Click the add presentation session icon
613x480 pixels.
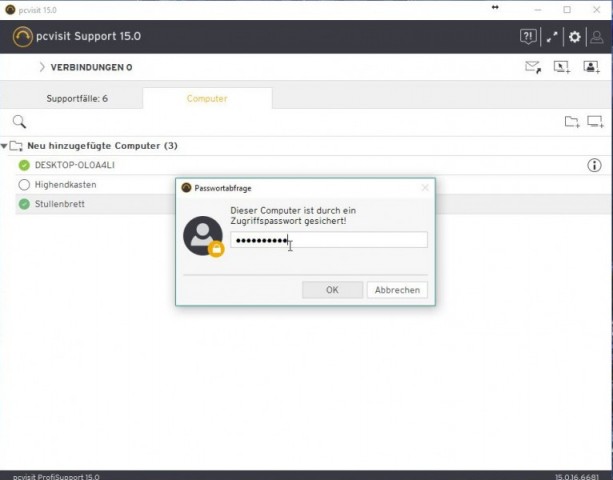592,68
